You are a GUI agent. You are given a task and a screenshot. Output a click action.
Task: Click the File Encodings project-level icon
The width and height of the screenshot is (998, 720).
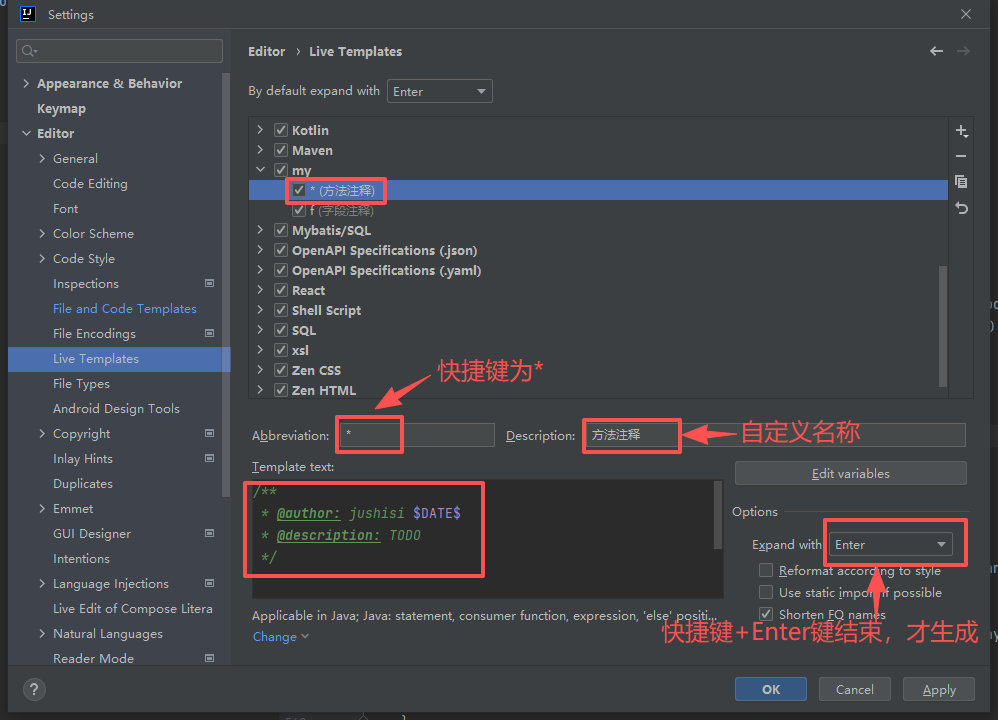coord(209,333)
